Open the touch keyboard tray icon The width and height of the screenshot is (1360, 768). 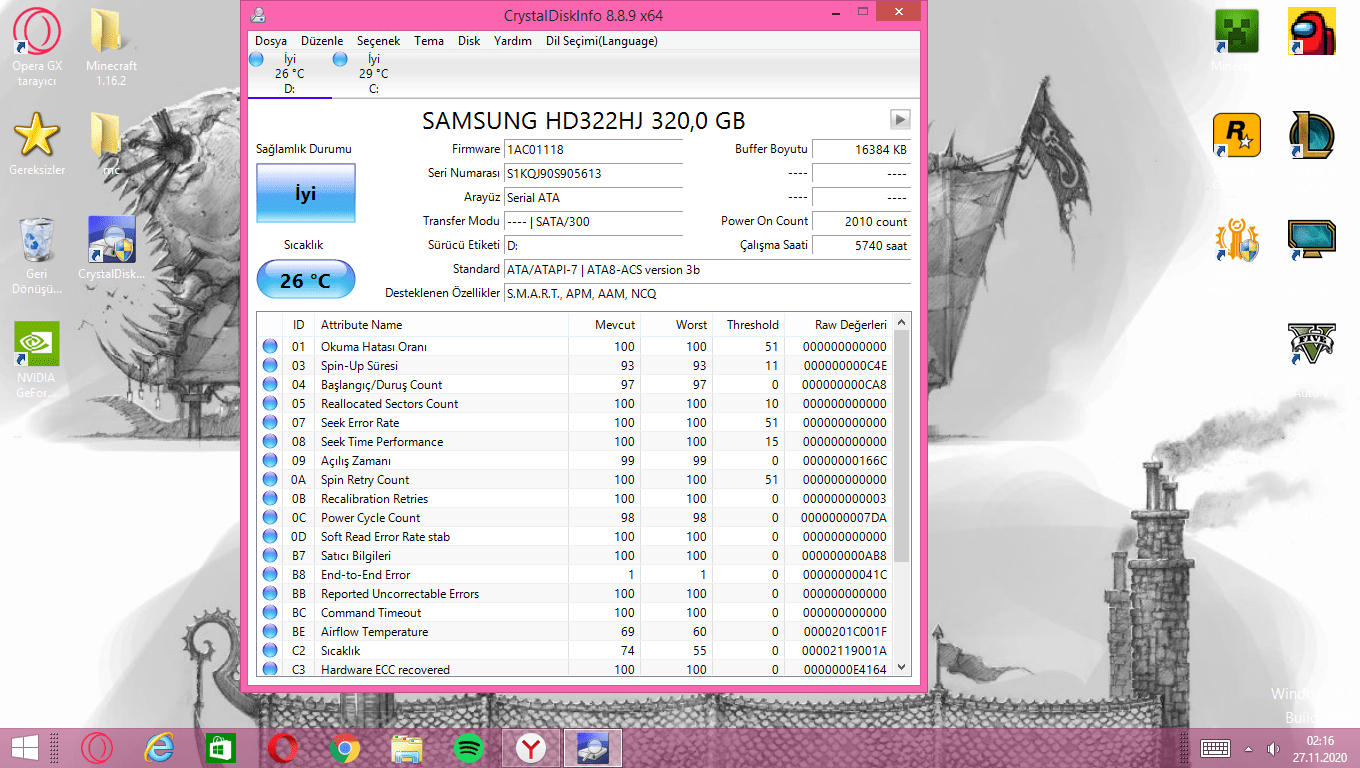[x=1216, y=748]
